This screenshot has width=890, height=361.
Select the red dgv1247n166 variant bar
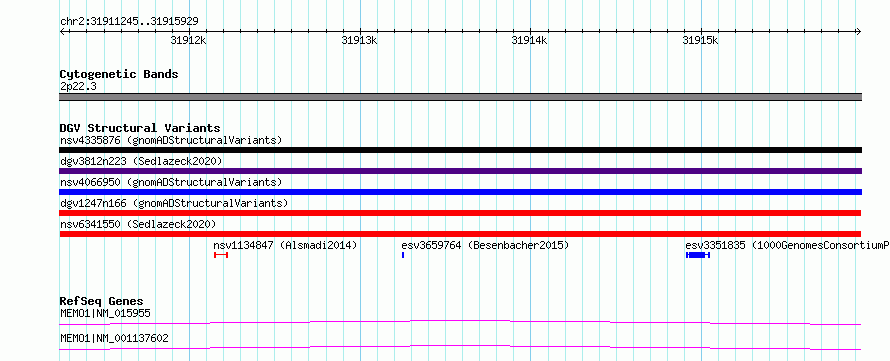coord(460,213)
